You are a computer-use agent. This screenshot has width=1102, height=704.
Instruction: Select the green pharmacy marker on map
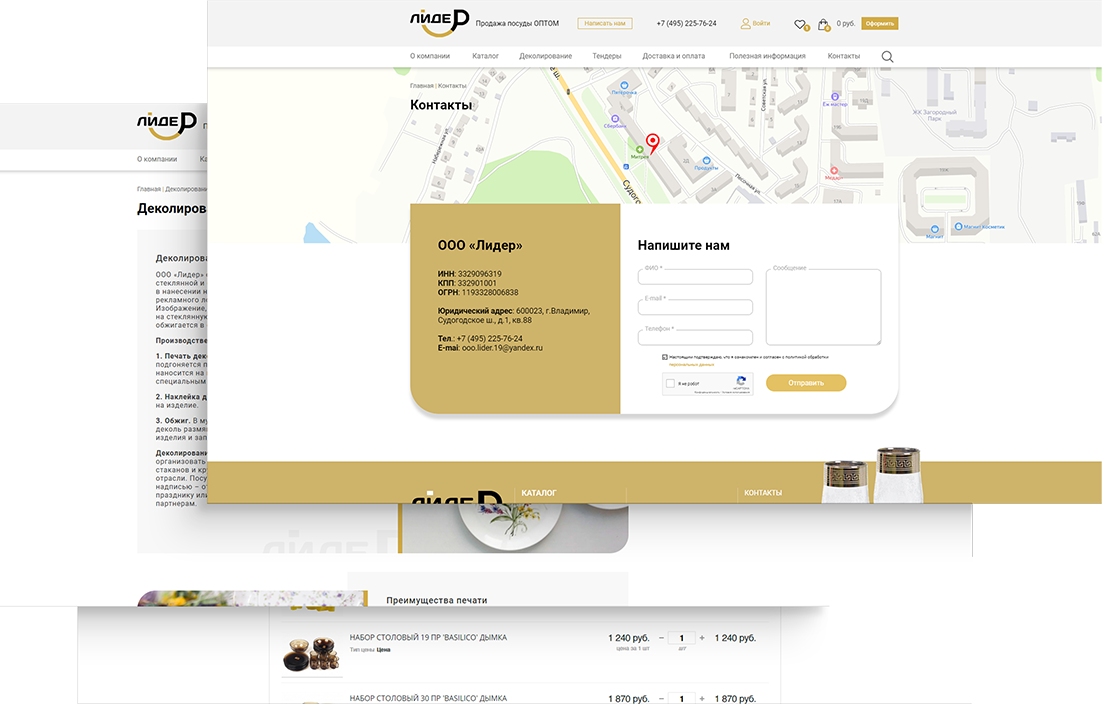[640, 150]
